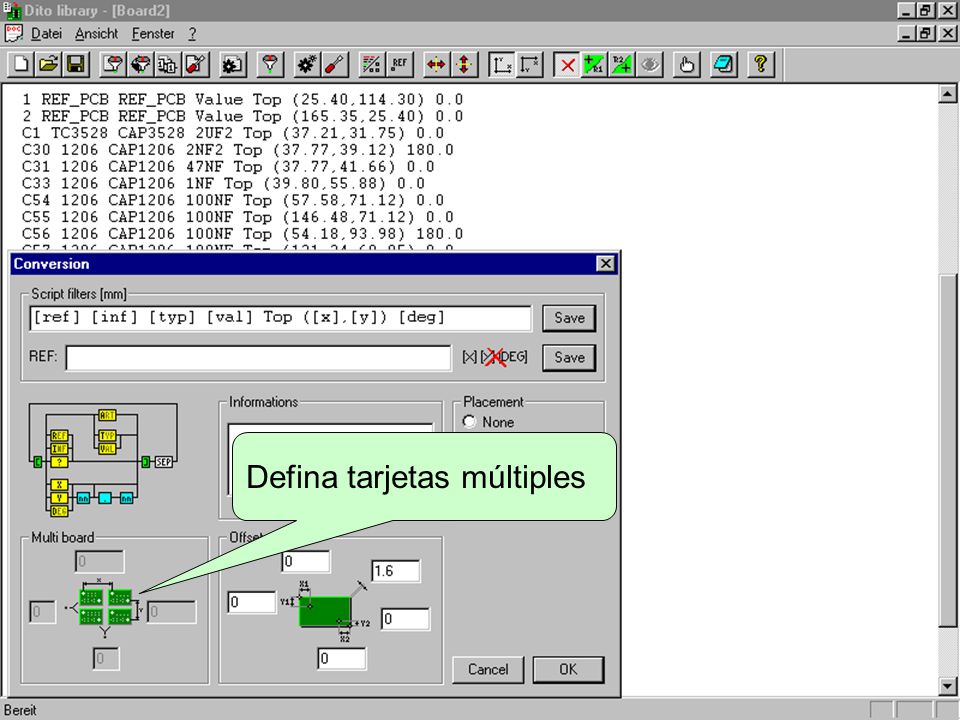Click the red X delete toolbar icon

tap(568, 64)
